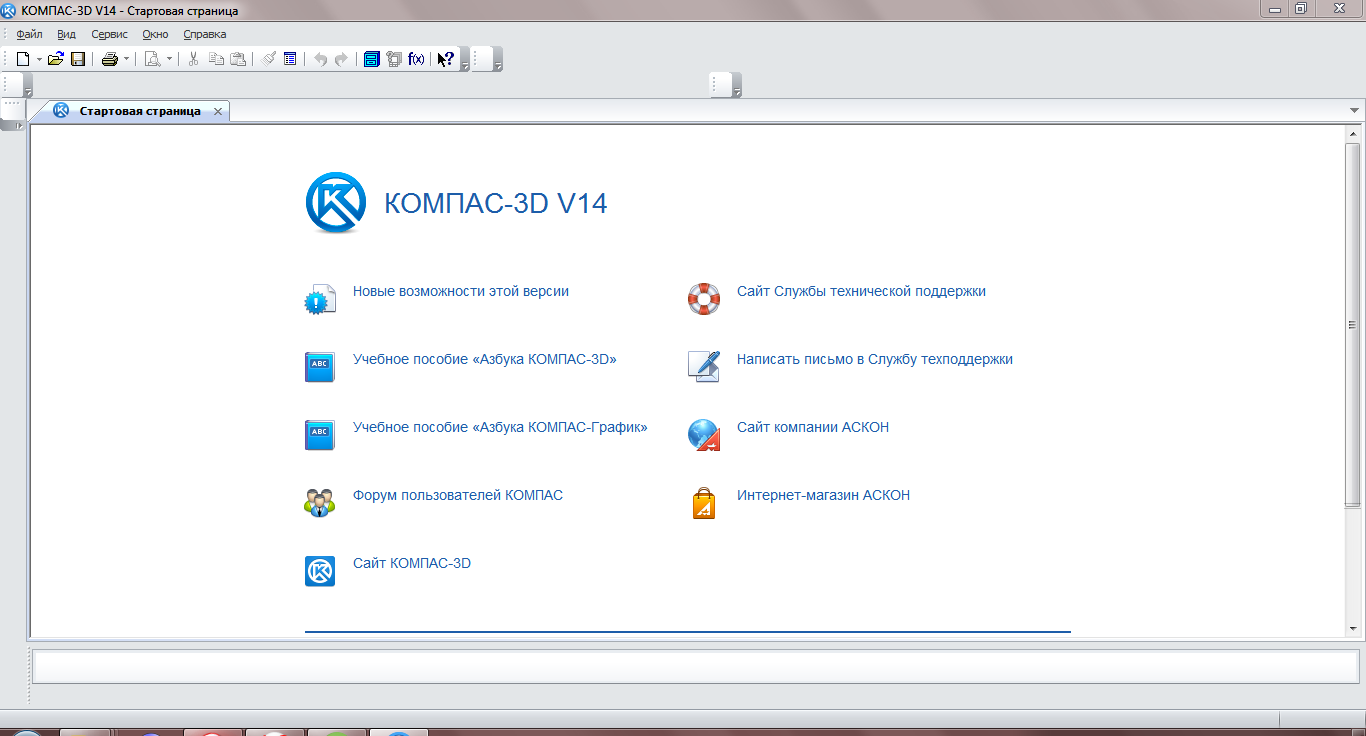Open the Справка menu

point(205,34)
